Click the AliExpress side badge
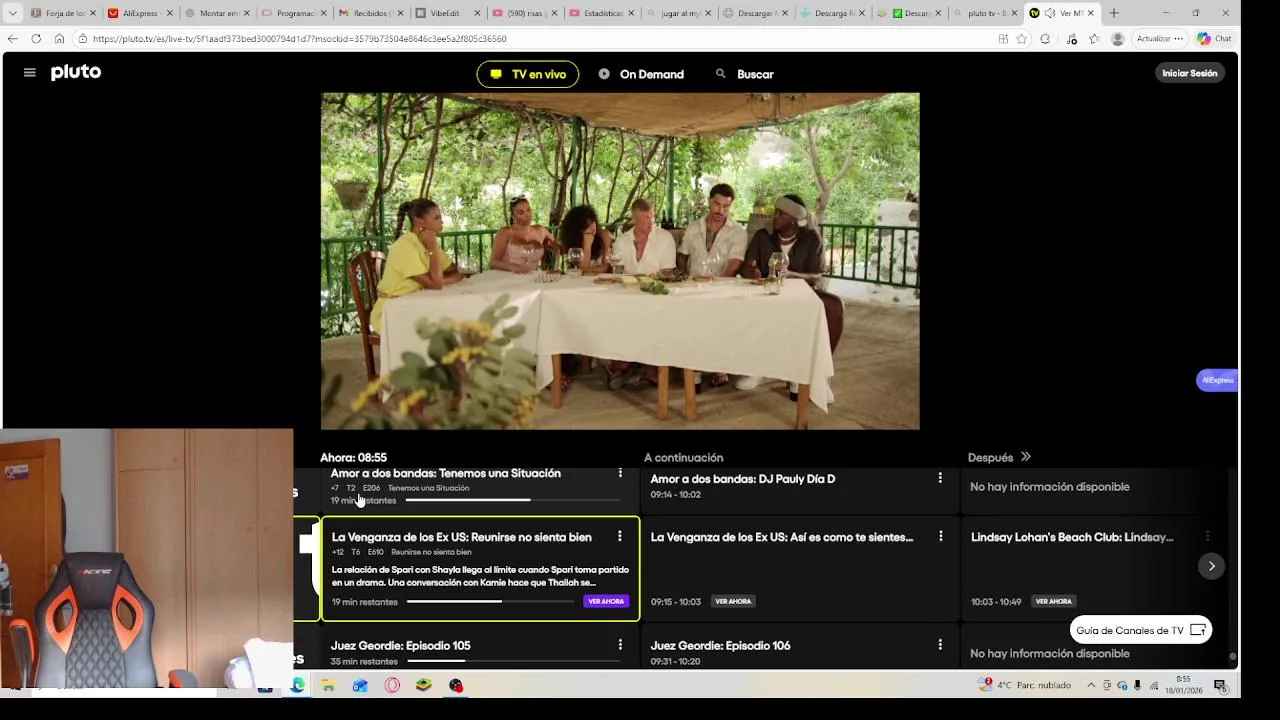Image resolution: width=1280 pixels, height=720 pixels. click(1217, 380)
